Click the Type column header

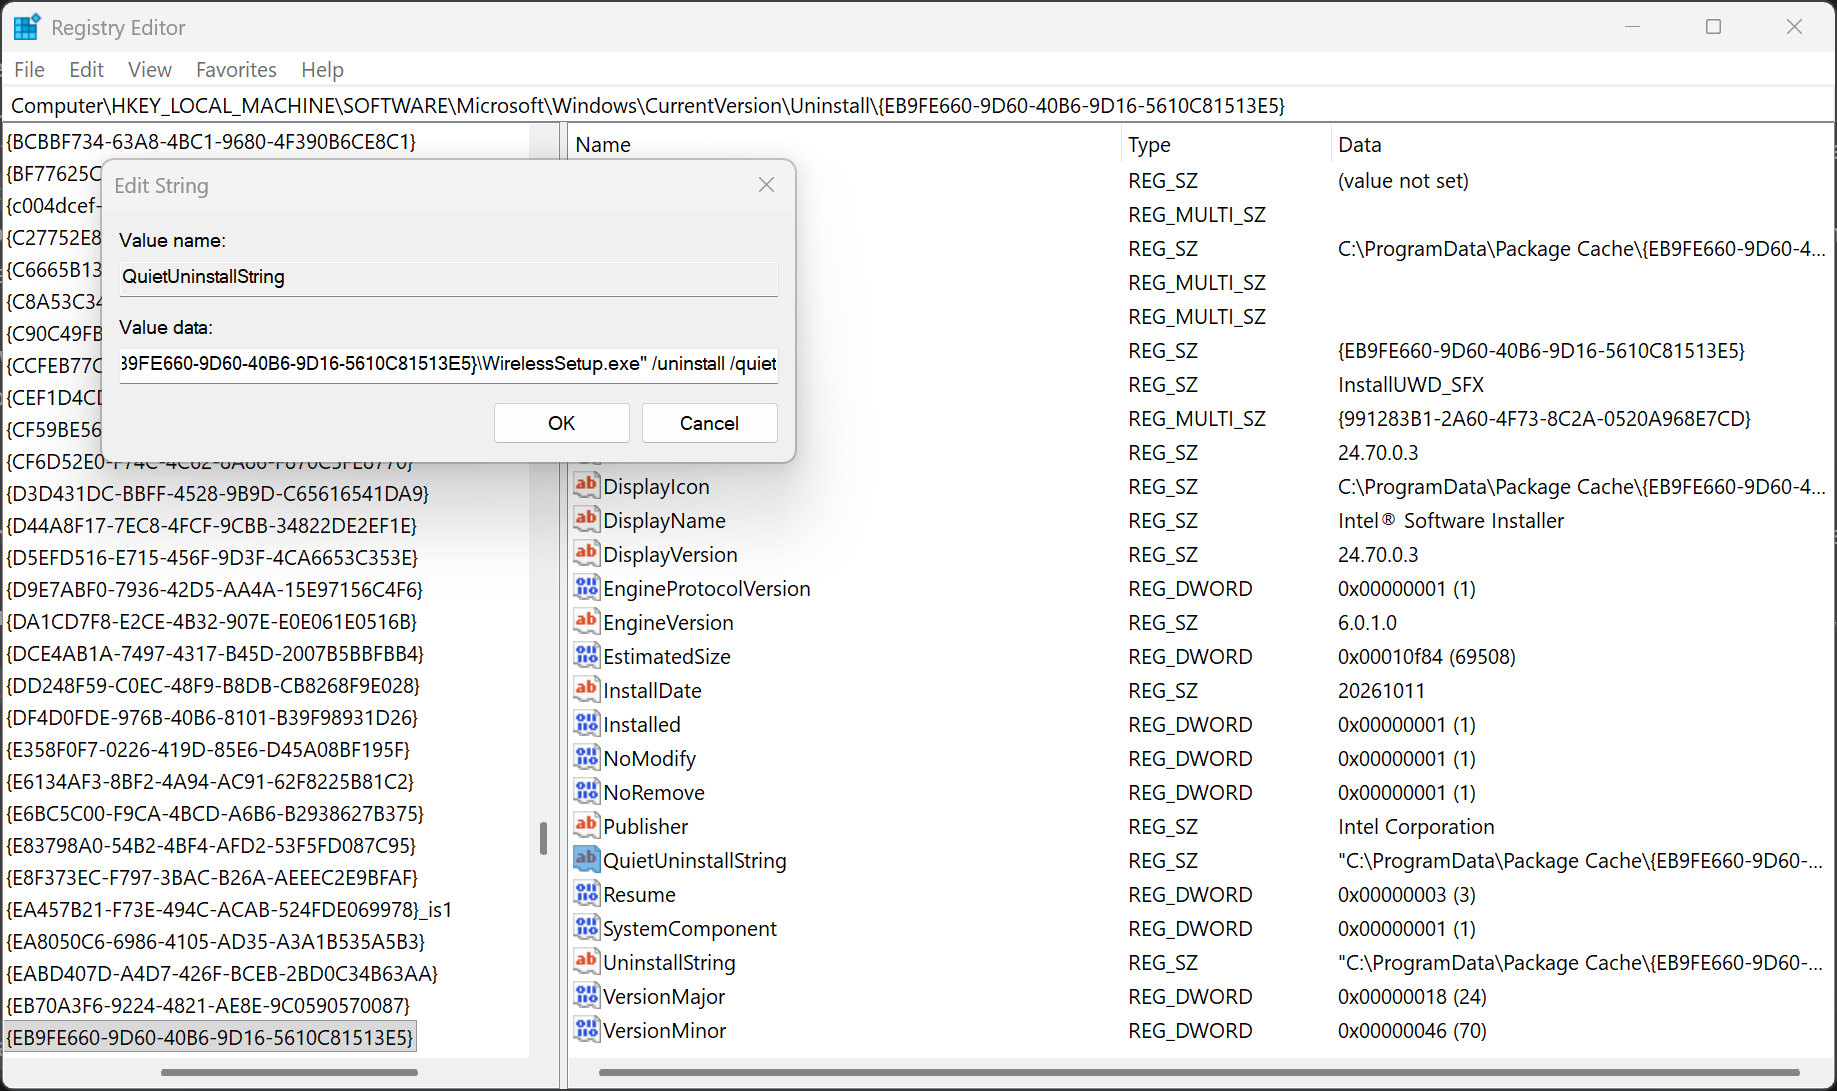pyautogui.click(x=1226, y=145)
